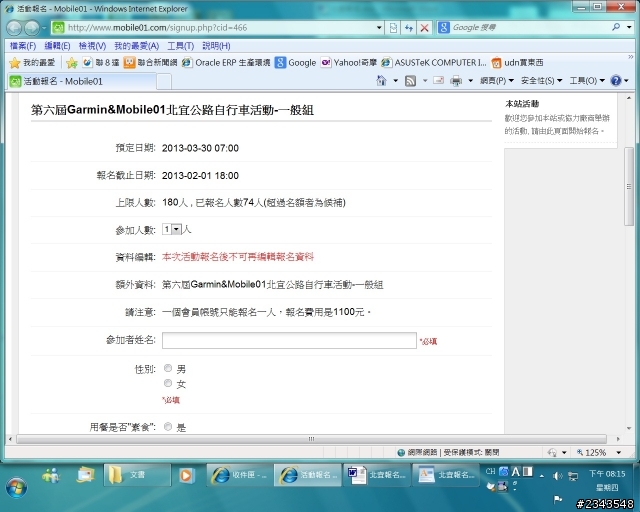Expand the address bar history dropdown
640x512 pixels.
coord(379,28)
